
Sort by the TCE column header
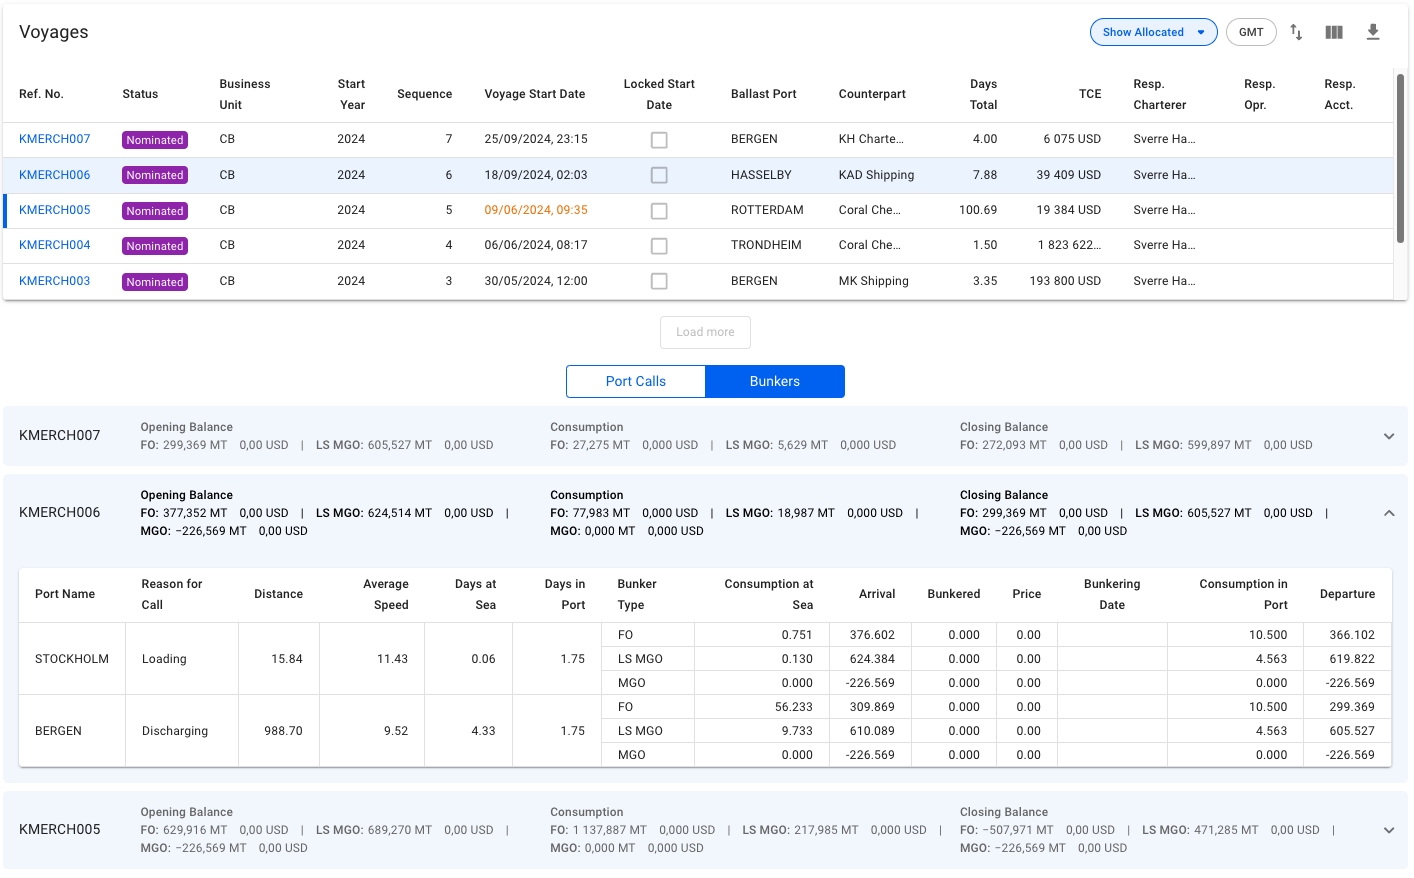1089,94
